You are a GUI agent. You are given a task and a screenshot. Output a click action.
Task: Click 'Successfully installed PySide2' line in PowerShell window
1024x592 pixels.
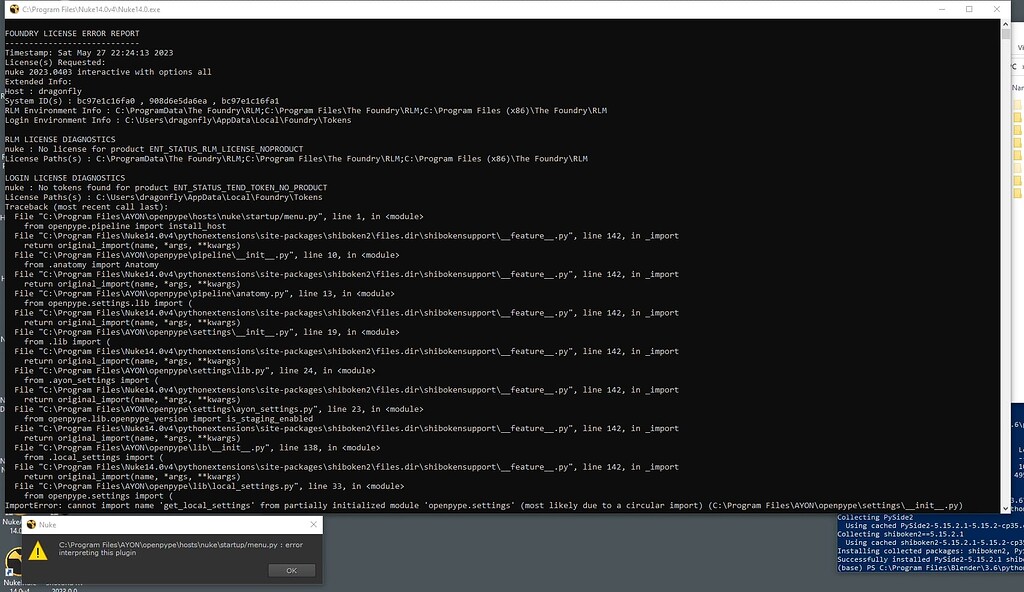point(931,560)
